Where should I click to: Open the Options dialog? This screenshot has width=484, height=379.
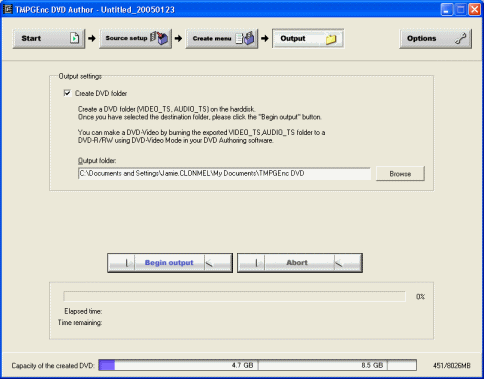[435, 39]
